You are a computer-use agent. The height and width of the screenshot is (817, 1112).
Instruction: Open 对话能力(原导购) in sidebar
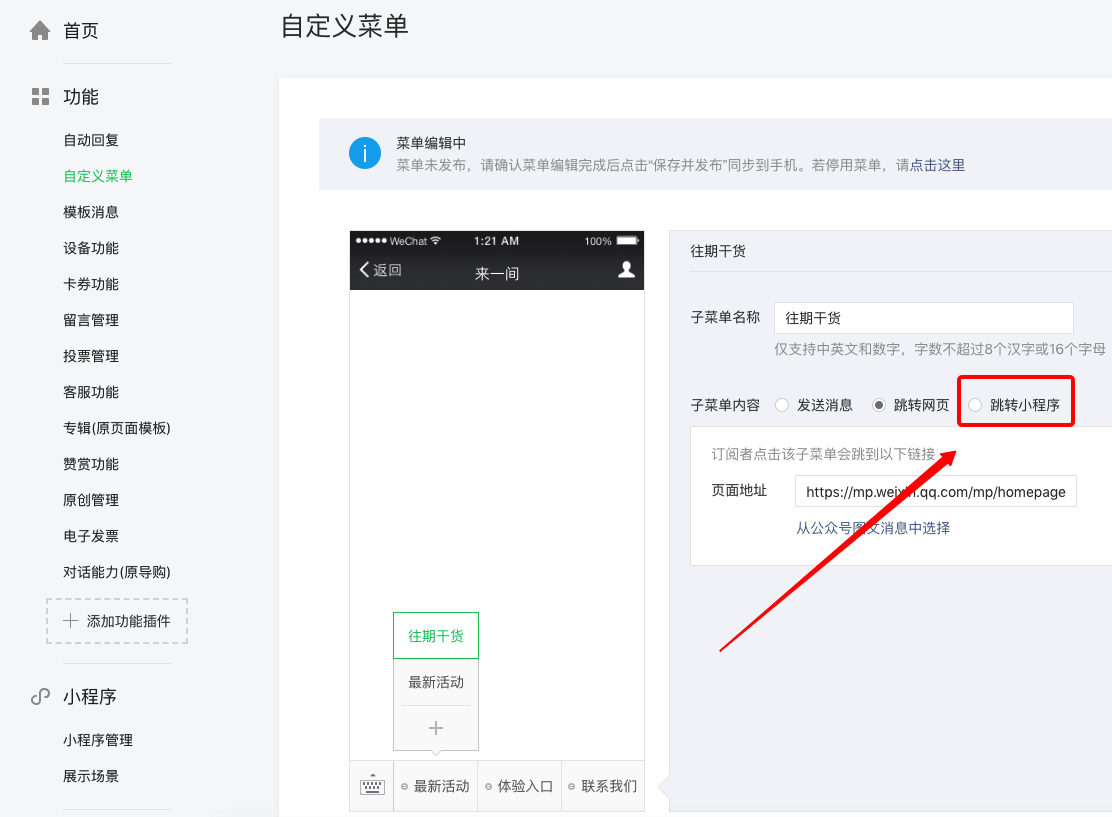point(117,572)
